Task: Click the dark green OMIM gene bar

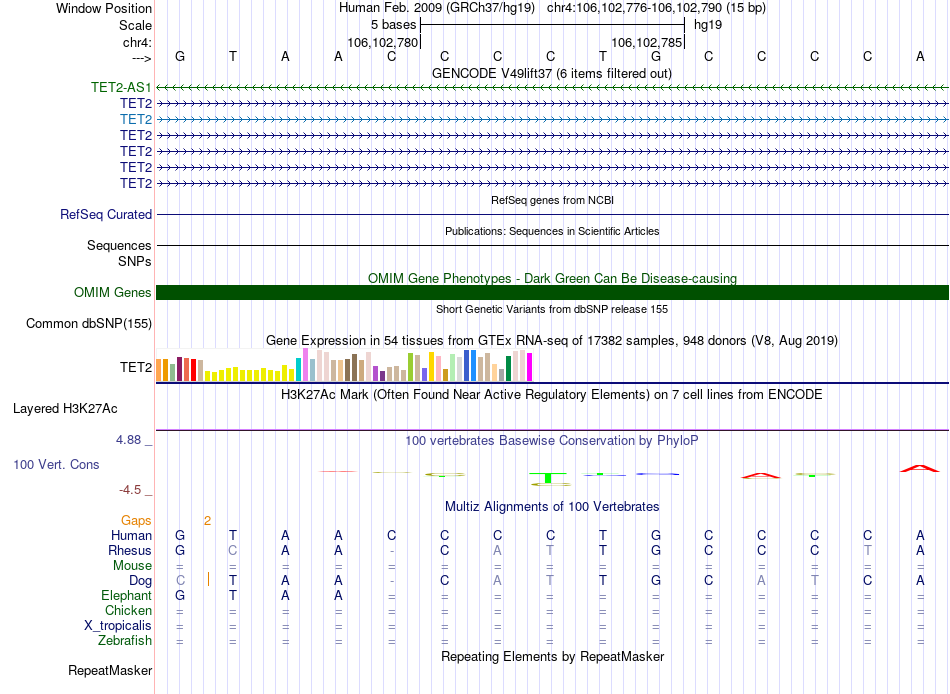Action: point(552,292)
